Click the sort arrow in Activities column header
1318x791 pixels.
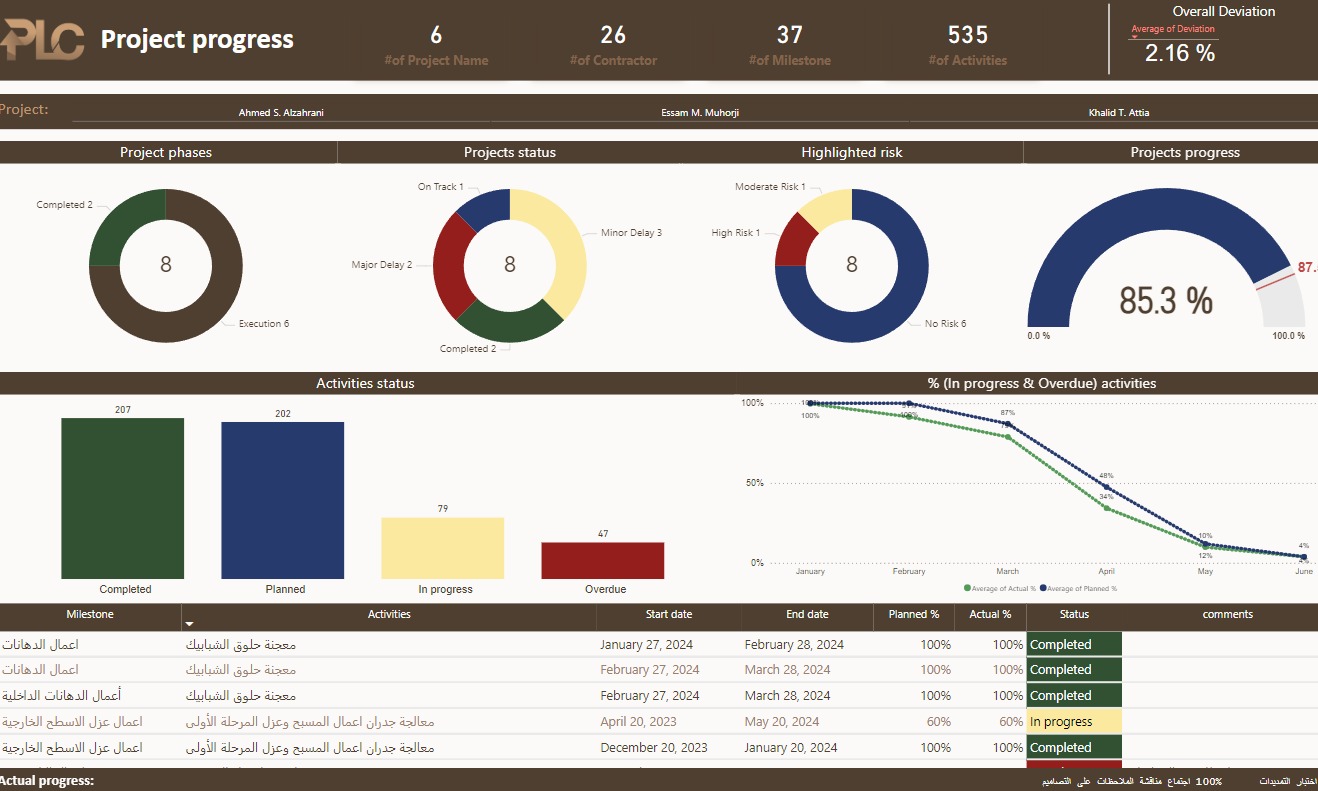click(190, 624)
